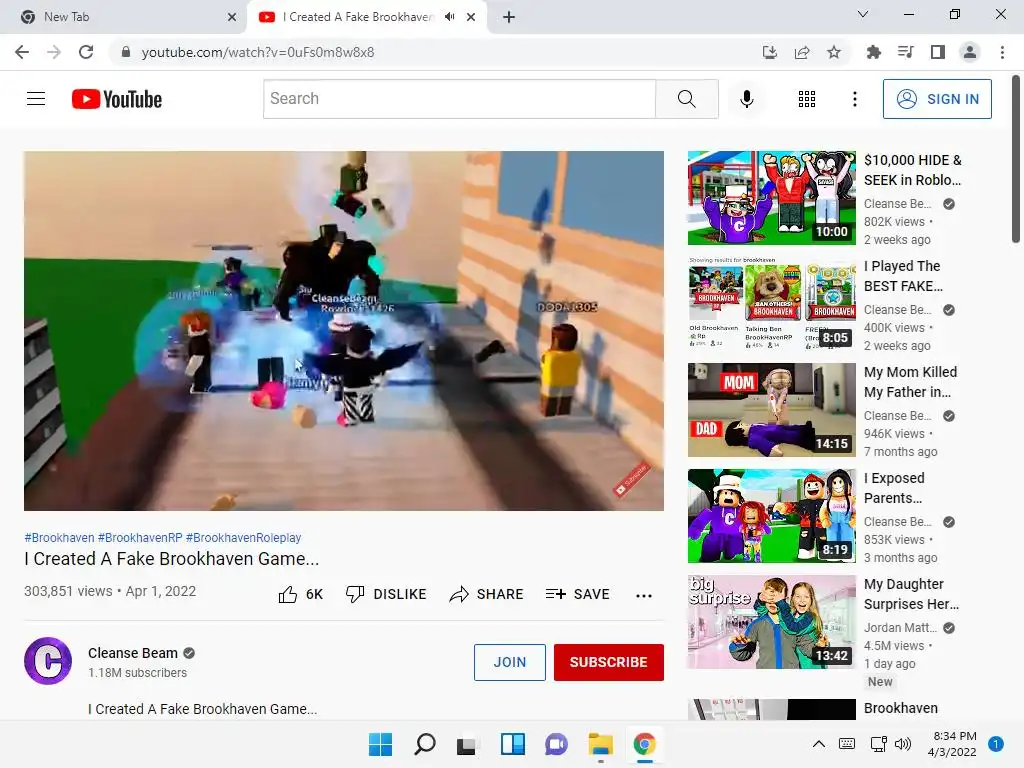The width and height of the screenshot is (1024, 768).
Task: Open the I Exposed Parents title
Action: (894, 488)
